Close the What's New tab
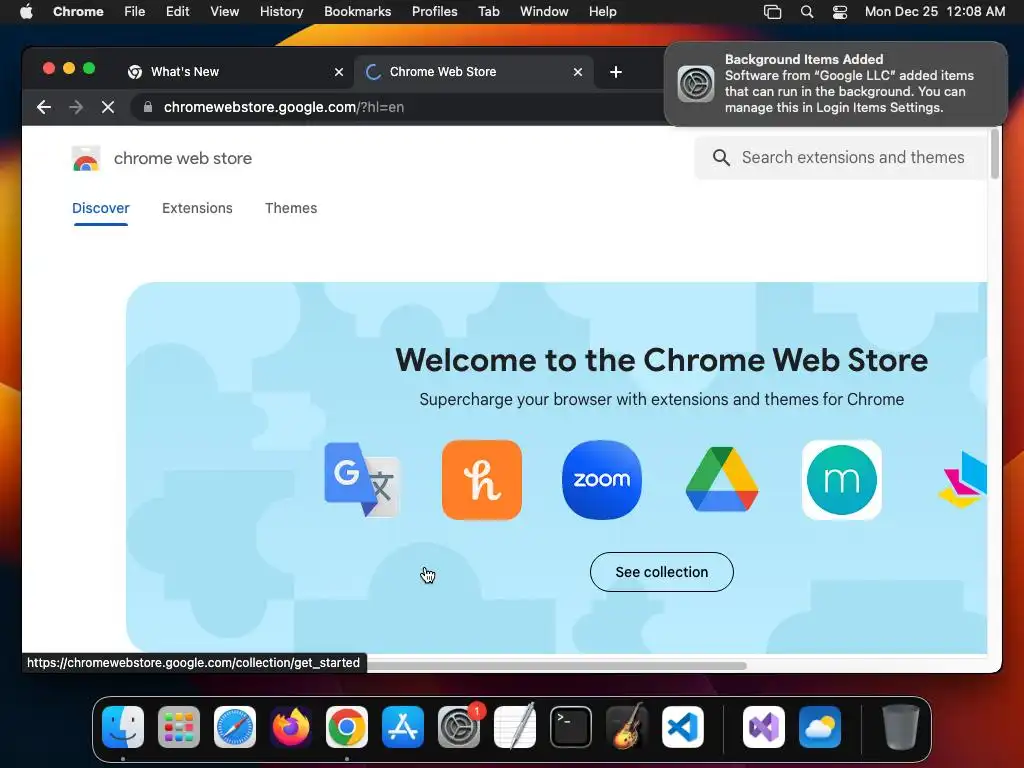The height and width of the screenshot is (768, 1024). (339, 72)
